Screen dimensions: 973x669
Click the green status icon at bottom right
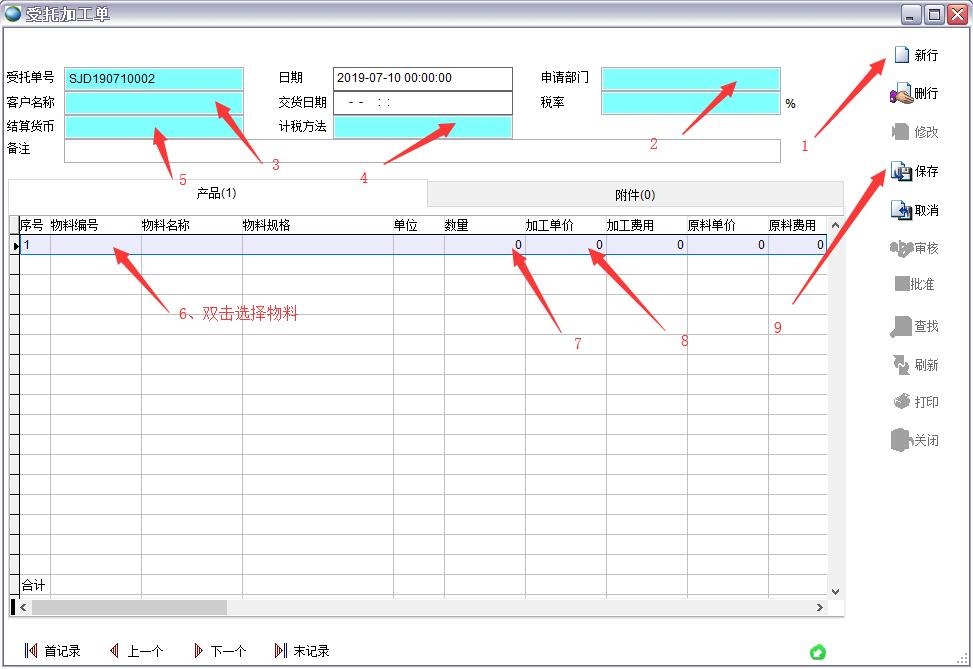click(x=817, y=651)
